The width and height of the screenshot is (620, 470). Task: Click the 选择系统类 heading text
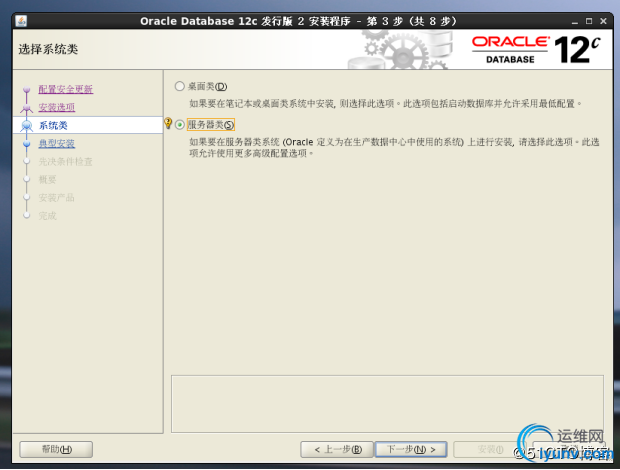click(x=48, y=49)
